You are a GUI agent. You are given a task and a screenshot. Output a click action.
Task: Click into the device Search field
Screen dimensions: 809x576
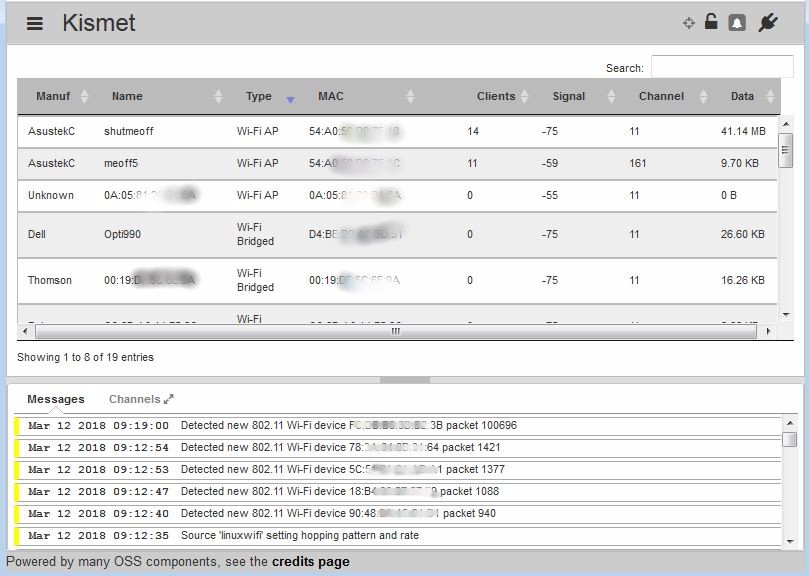[x=722, y=67]
